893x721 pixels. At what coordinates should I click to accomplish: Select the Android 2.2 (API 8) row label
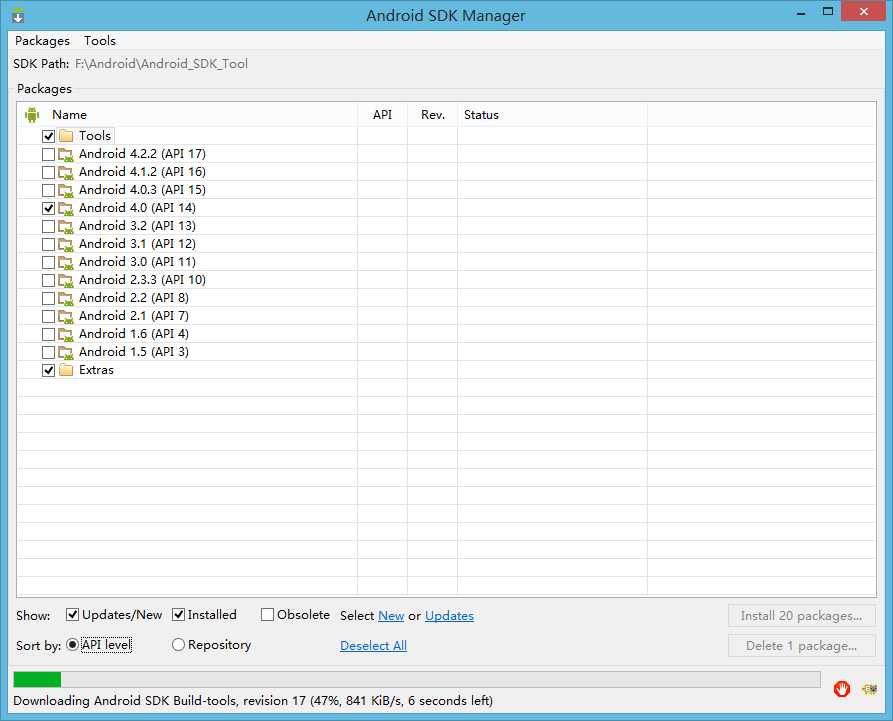(134, 298)
